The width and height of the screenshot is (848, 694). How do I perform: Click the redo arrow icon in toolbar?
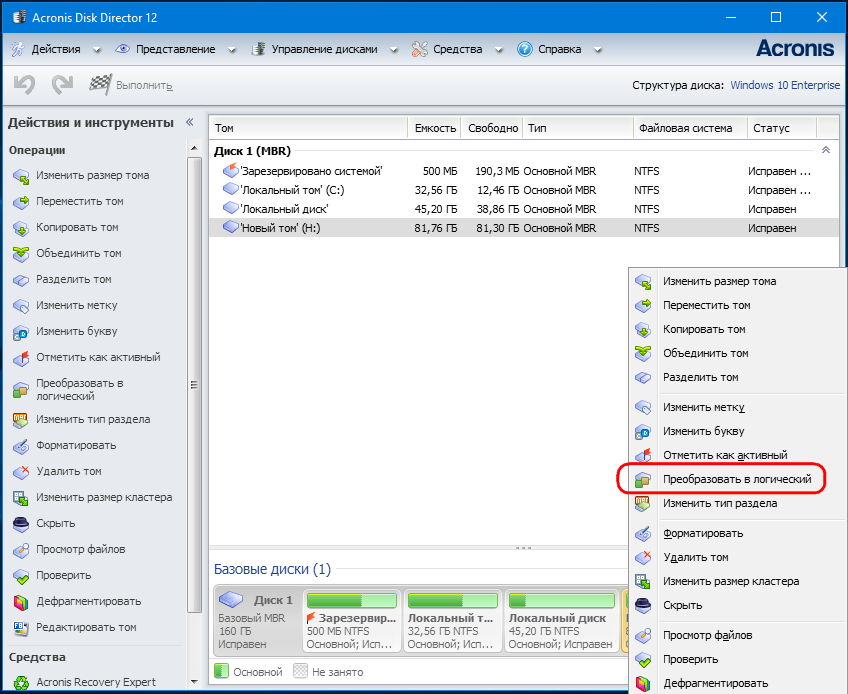[62, 86]
